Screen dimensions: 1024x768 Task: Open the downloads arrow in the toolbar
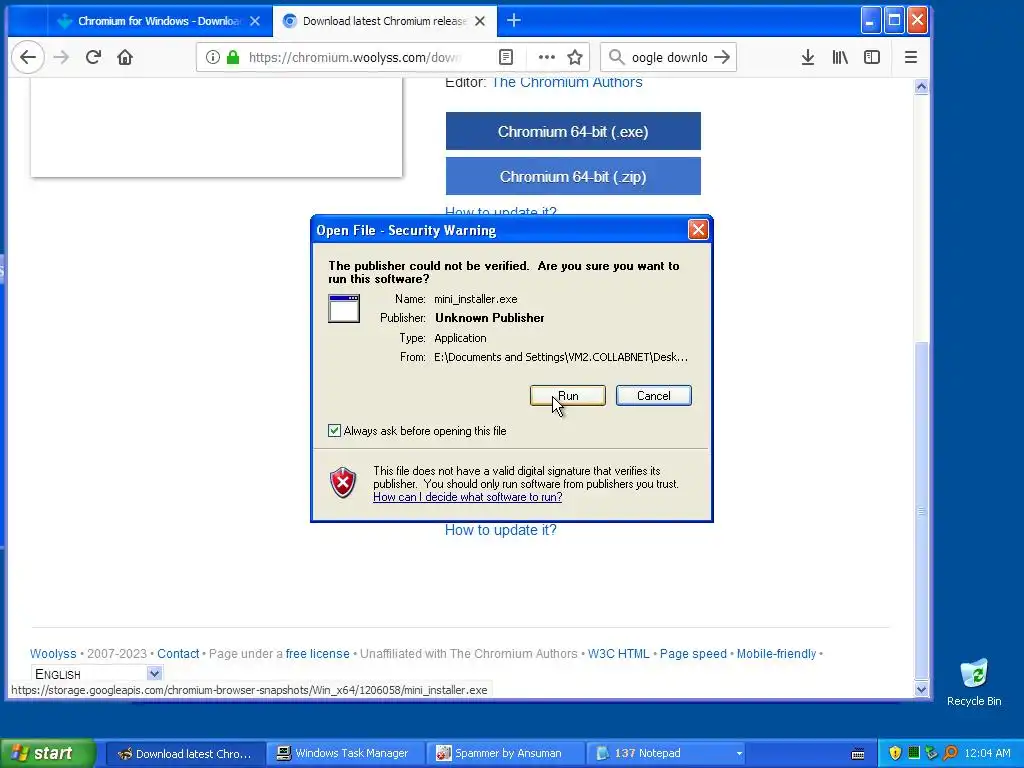click(x=808, y=57)
